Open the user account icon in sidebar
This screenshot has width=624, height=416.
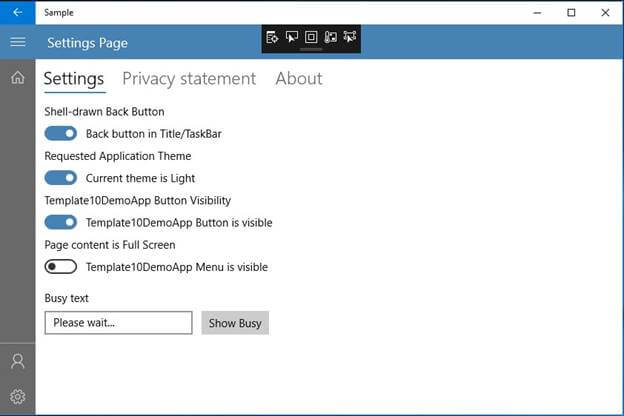(18, 361)
